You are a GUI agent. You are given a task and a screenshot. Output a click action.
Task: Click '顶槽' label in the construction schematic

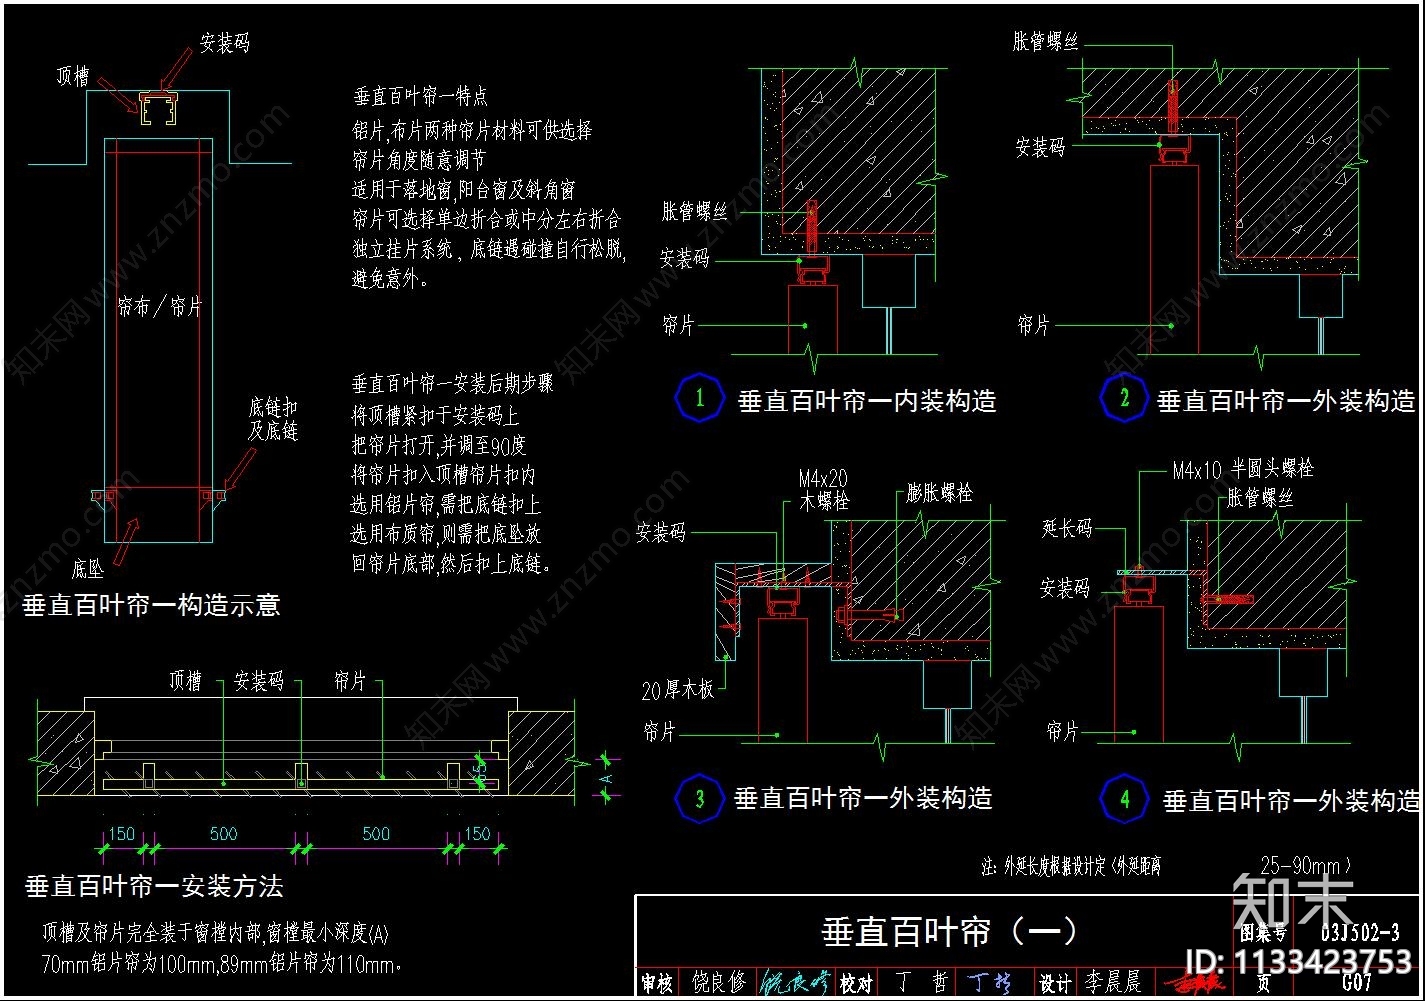tap(73, 76)
